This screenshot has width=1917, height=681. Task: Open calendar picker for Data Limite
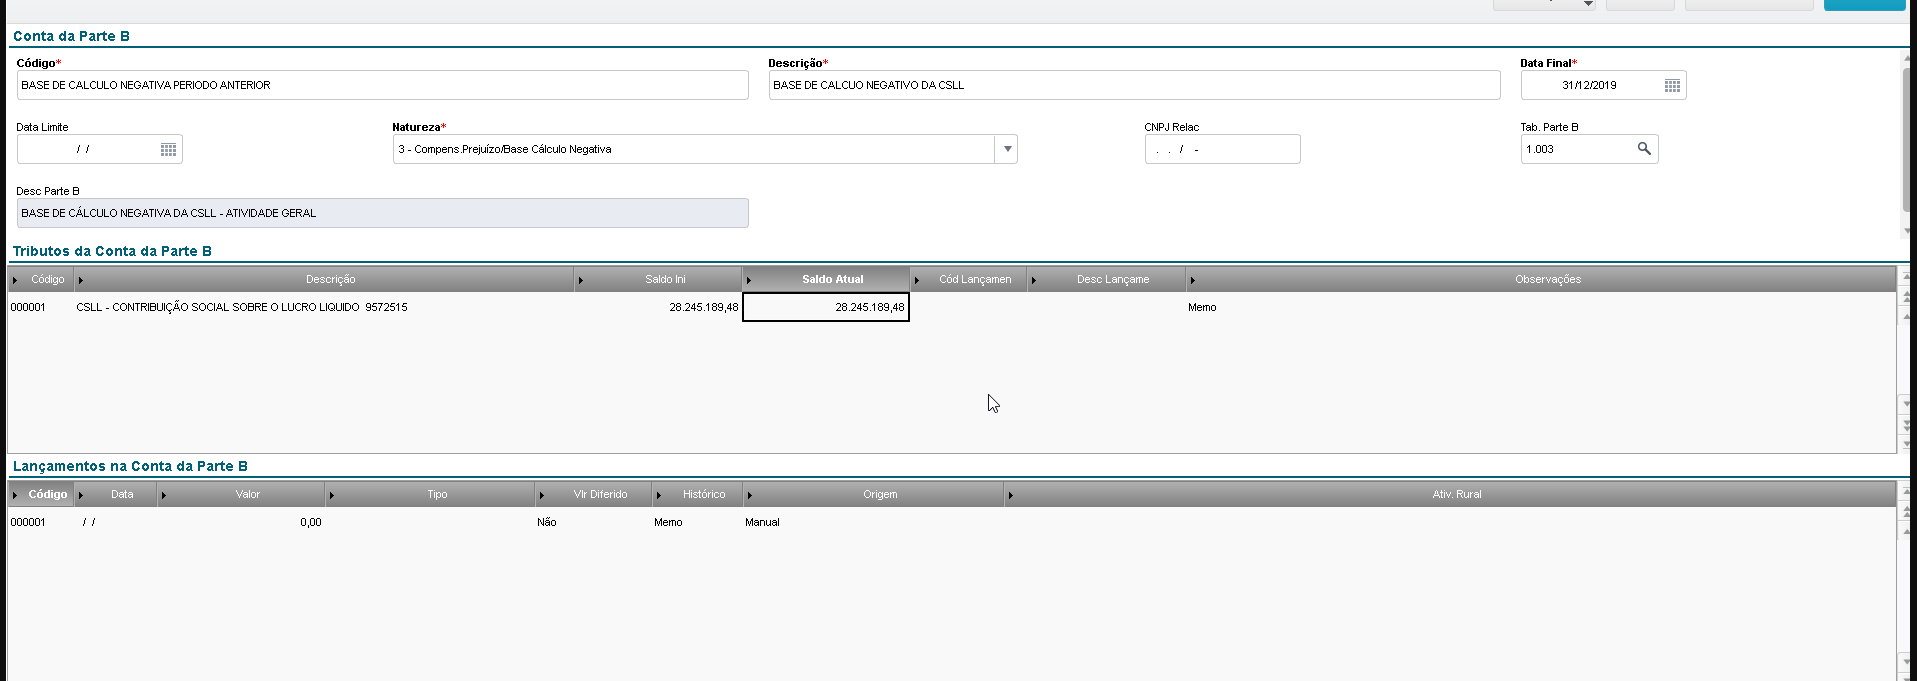[168, 150]
